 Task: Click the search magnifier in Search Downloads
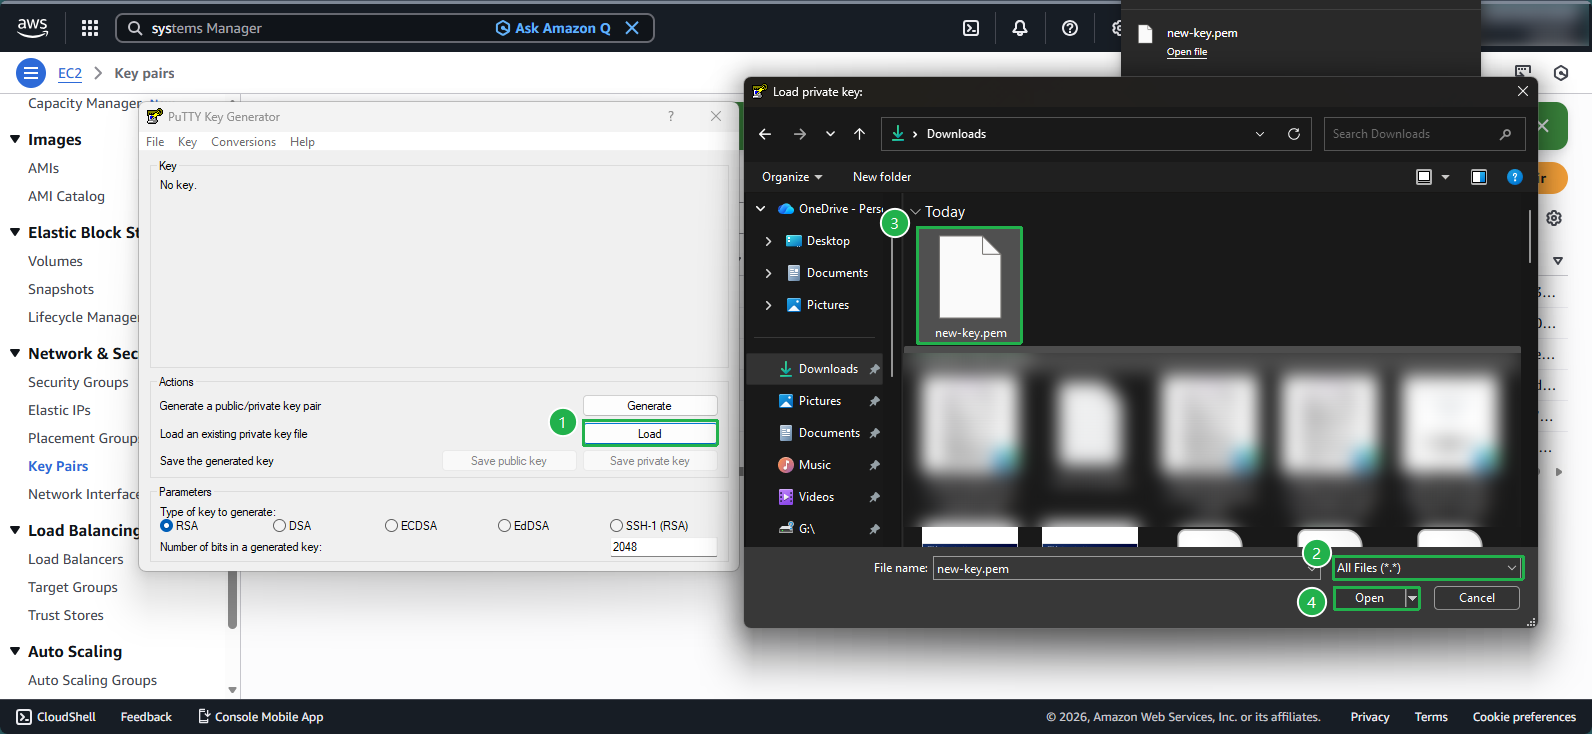point(1506,134)
